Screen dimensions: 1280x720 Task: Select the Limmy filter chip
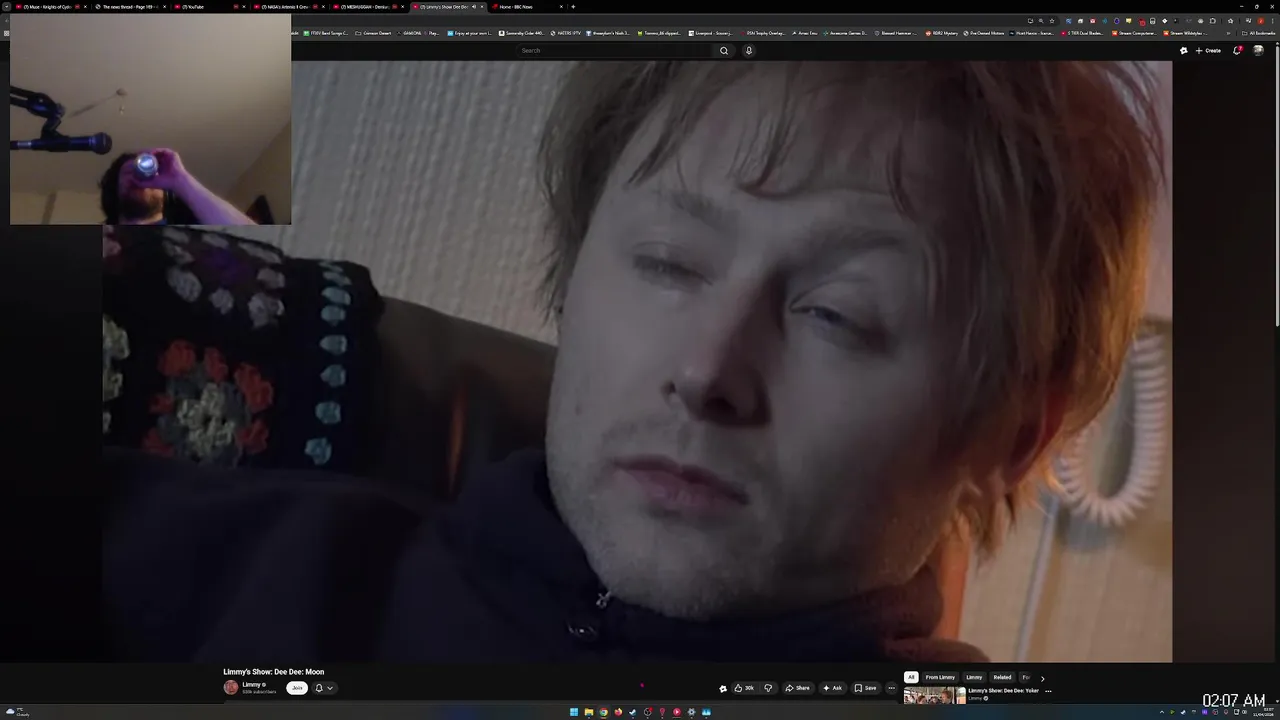[974, 677]
